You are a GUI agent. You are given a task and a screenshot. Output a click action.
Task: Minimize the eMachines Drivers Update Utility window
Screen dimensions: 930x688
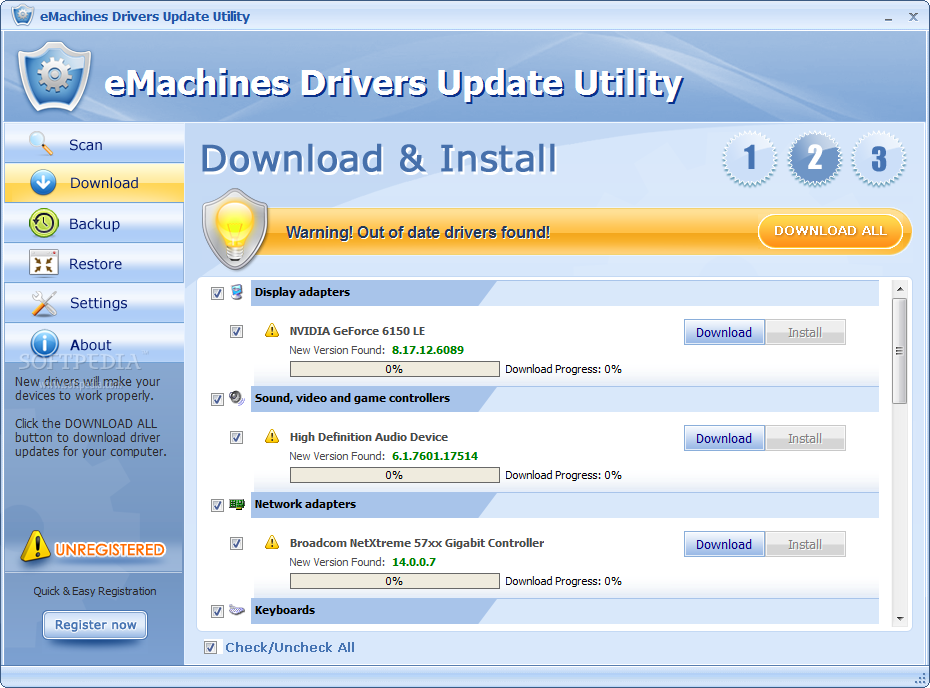tap(888, 17)
